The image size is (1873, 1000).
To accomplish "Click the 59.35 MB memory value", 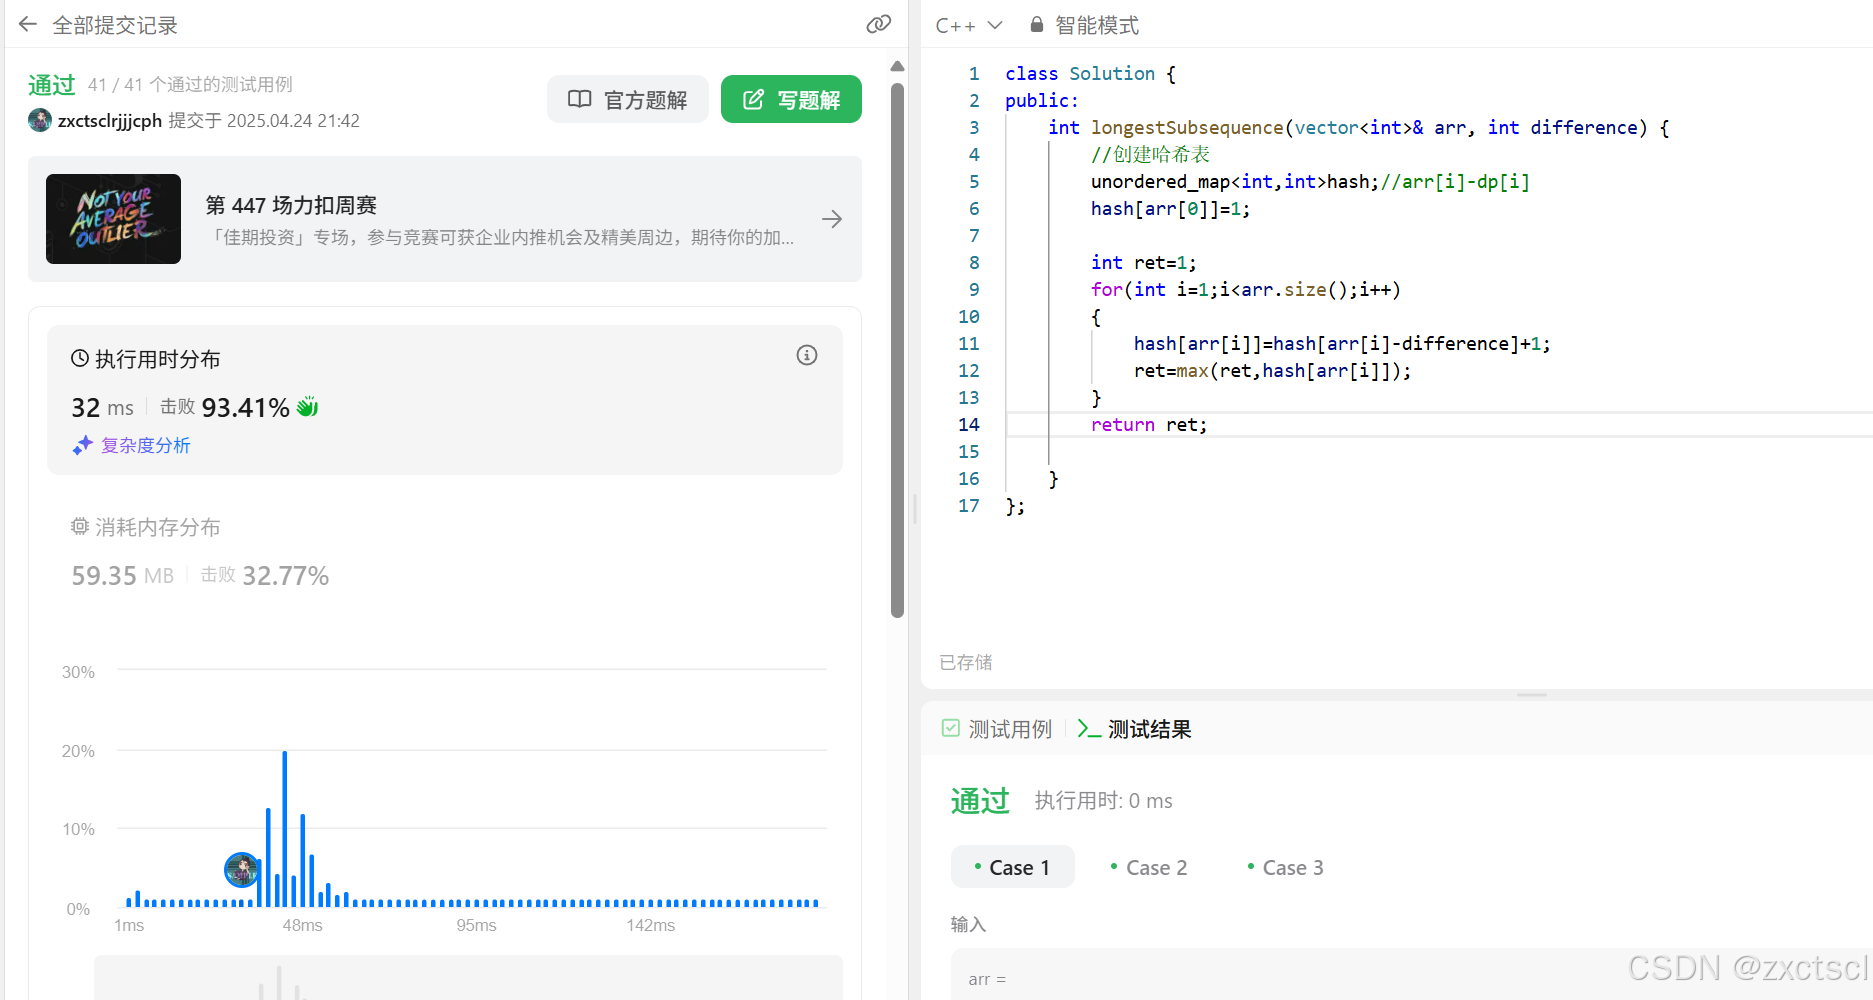I will click(122, 576).
